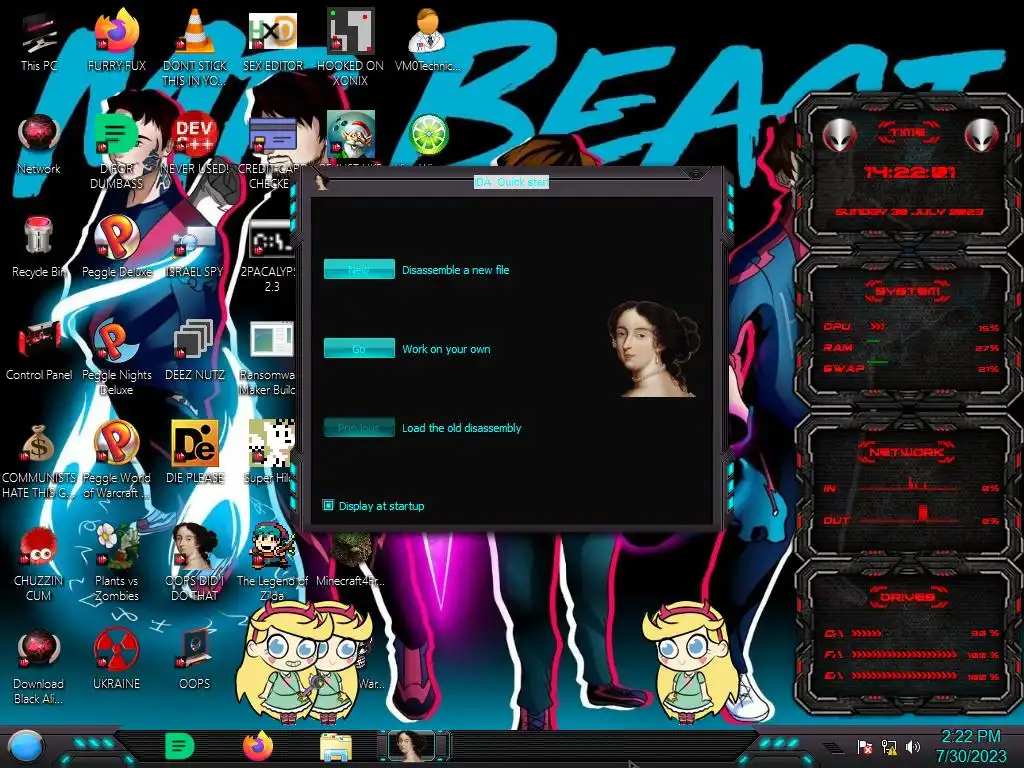Click the RAM usage row in System widget

[911, 347]
